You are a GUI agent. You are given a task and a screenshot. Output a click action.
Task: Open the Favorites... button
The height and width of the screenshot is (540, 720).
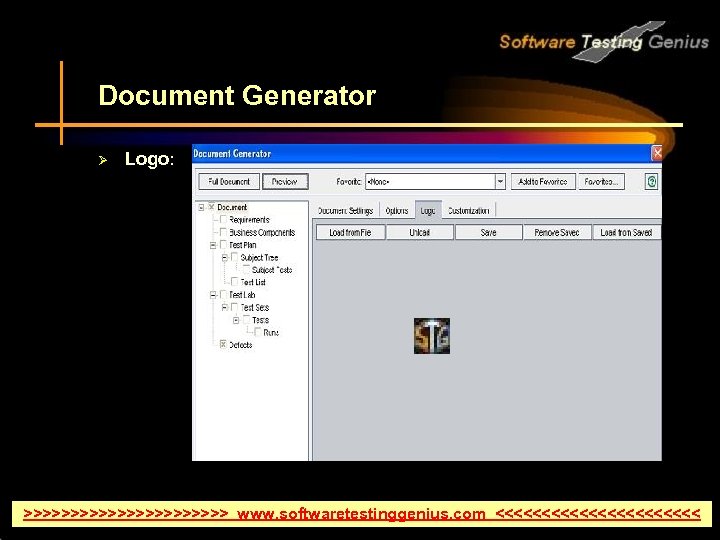[601, 181]
